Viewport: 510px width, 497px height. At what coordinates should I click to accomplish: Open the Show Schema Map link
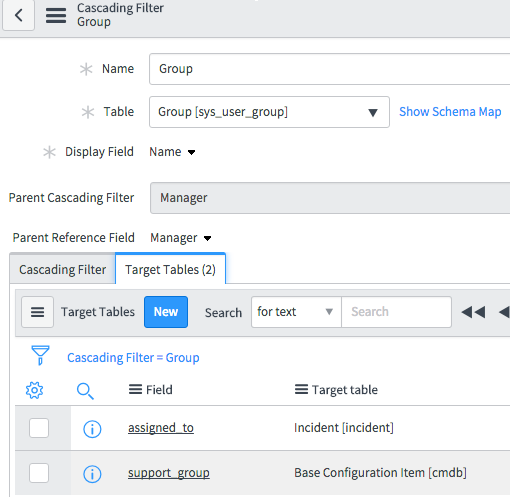[x=450, y=112]
